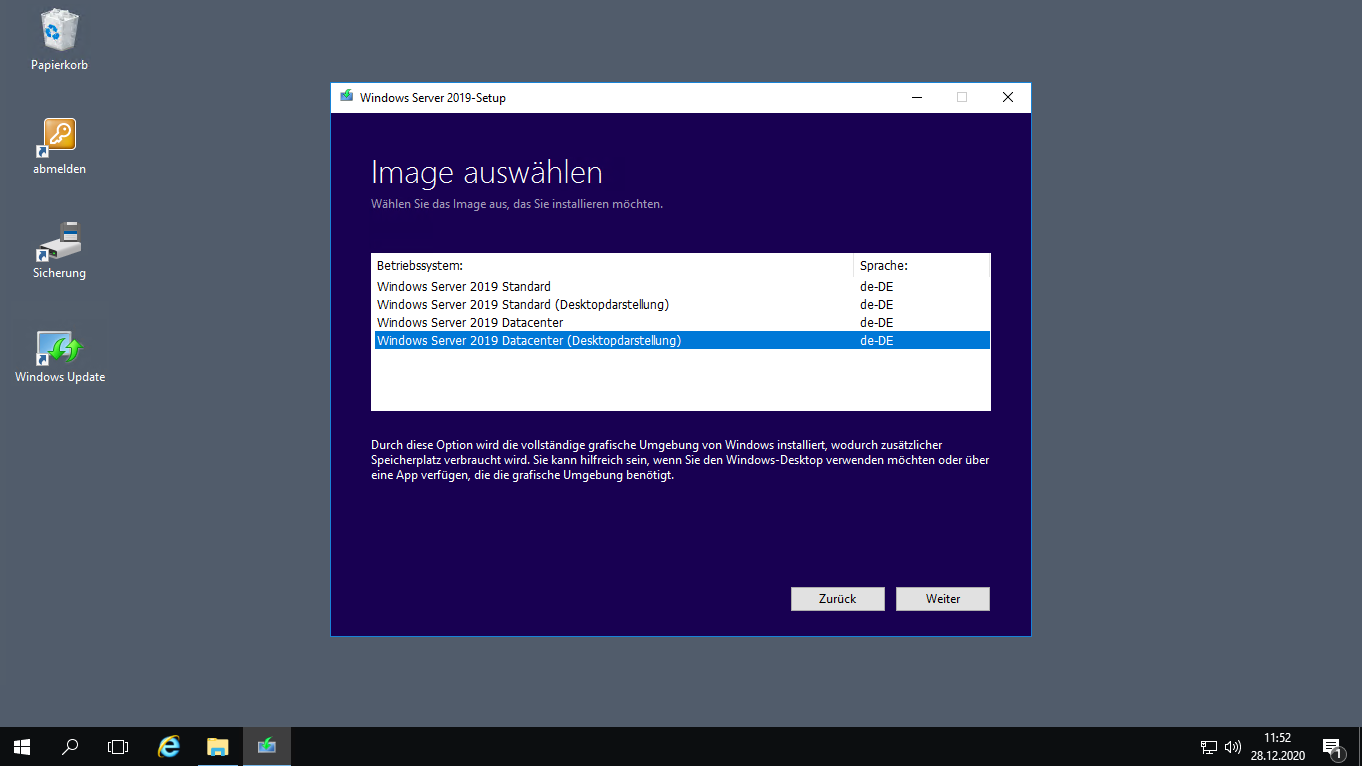
Task: Click the Weiter button
Action: [943, 598]
